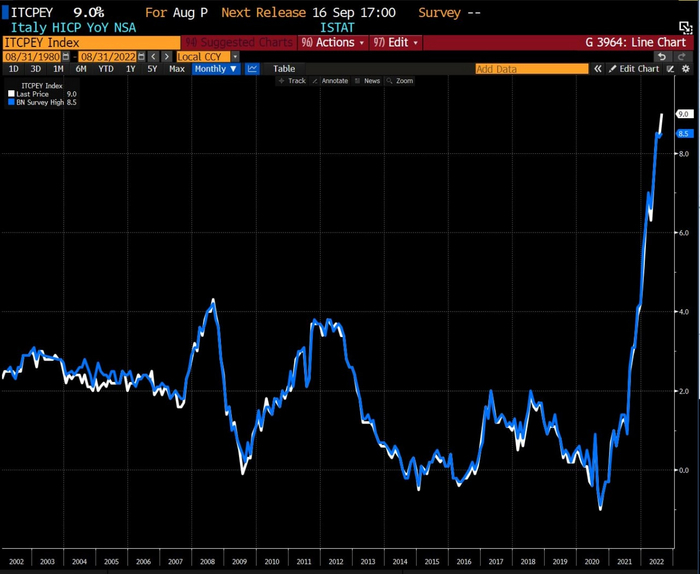Screen dimensions: 700x574
Task: Open the end date calendar picker
Action: (x=142, y=57)
